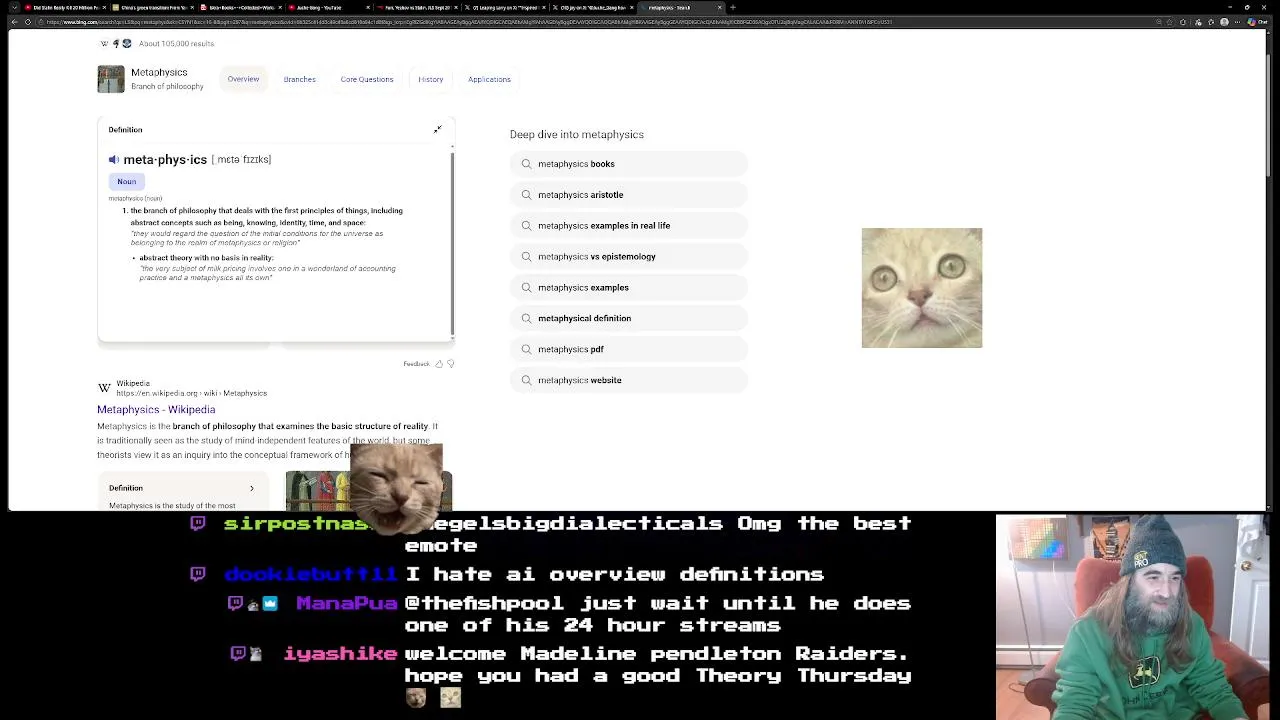Click the browser back arrow
The width and height of the screenshot is (1280, 720).
[14, 21]
